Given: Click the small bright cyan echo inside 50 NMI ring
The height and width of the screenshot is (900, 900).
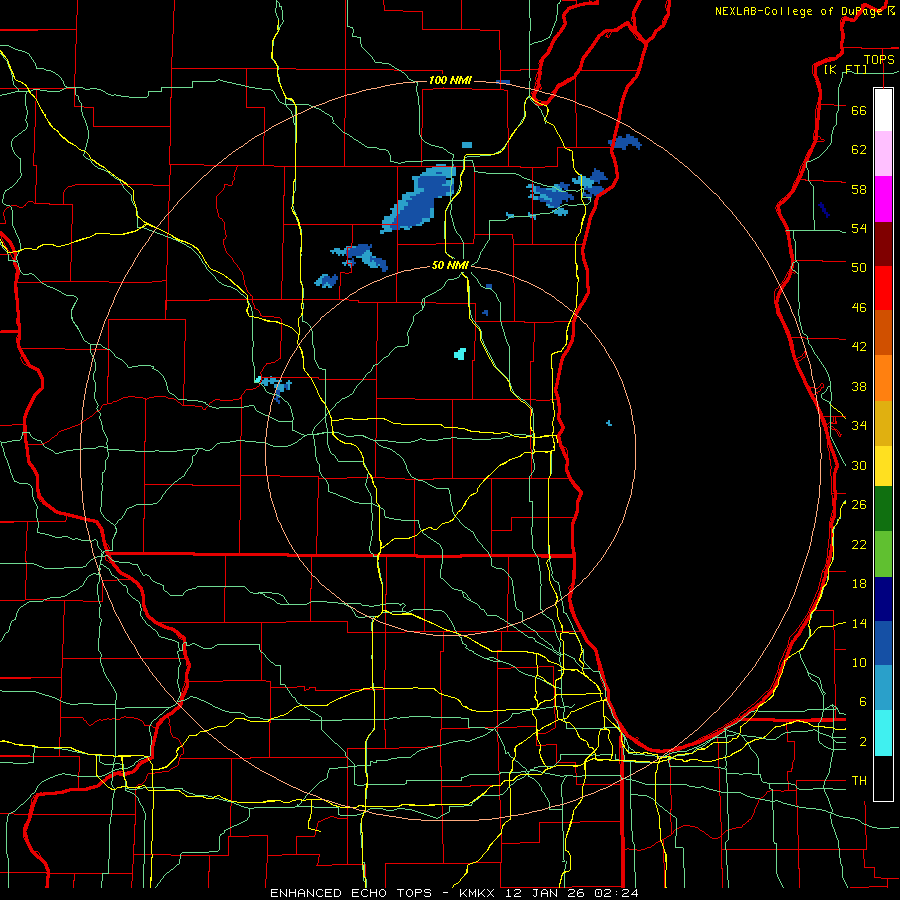Looking at the screenshot, I should (460, 354).
